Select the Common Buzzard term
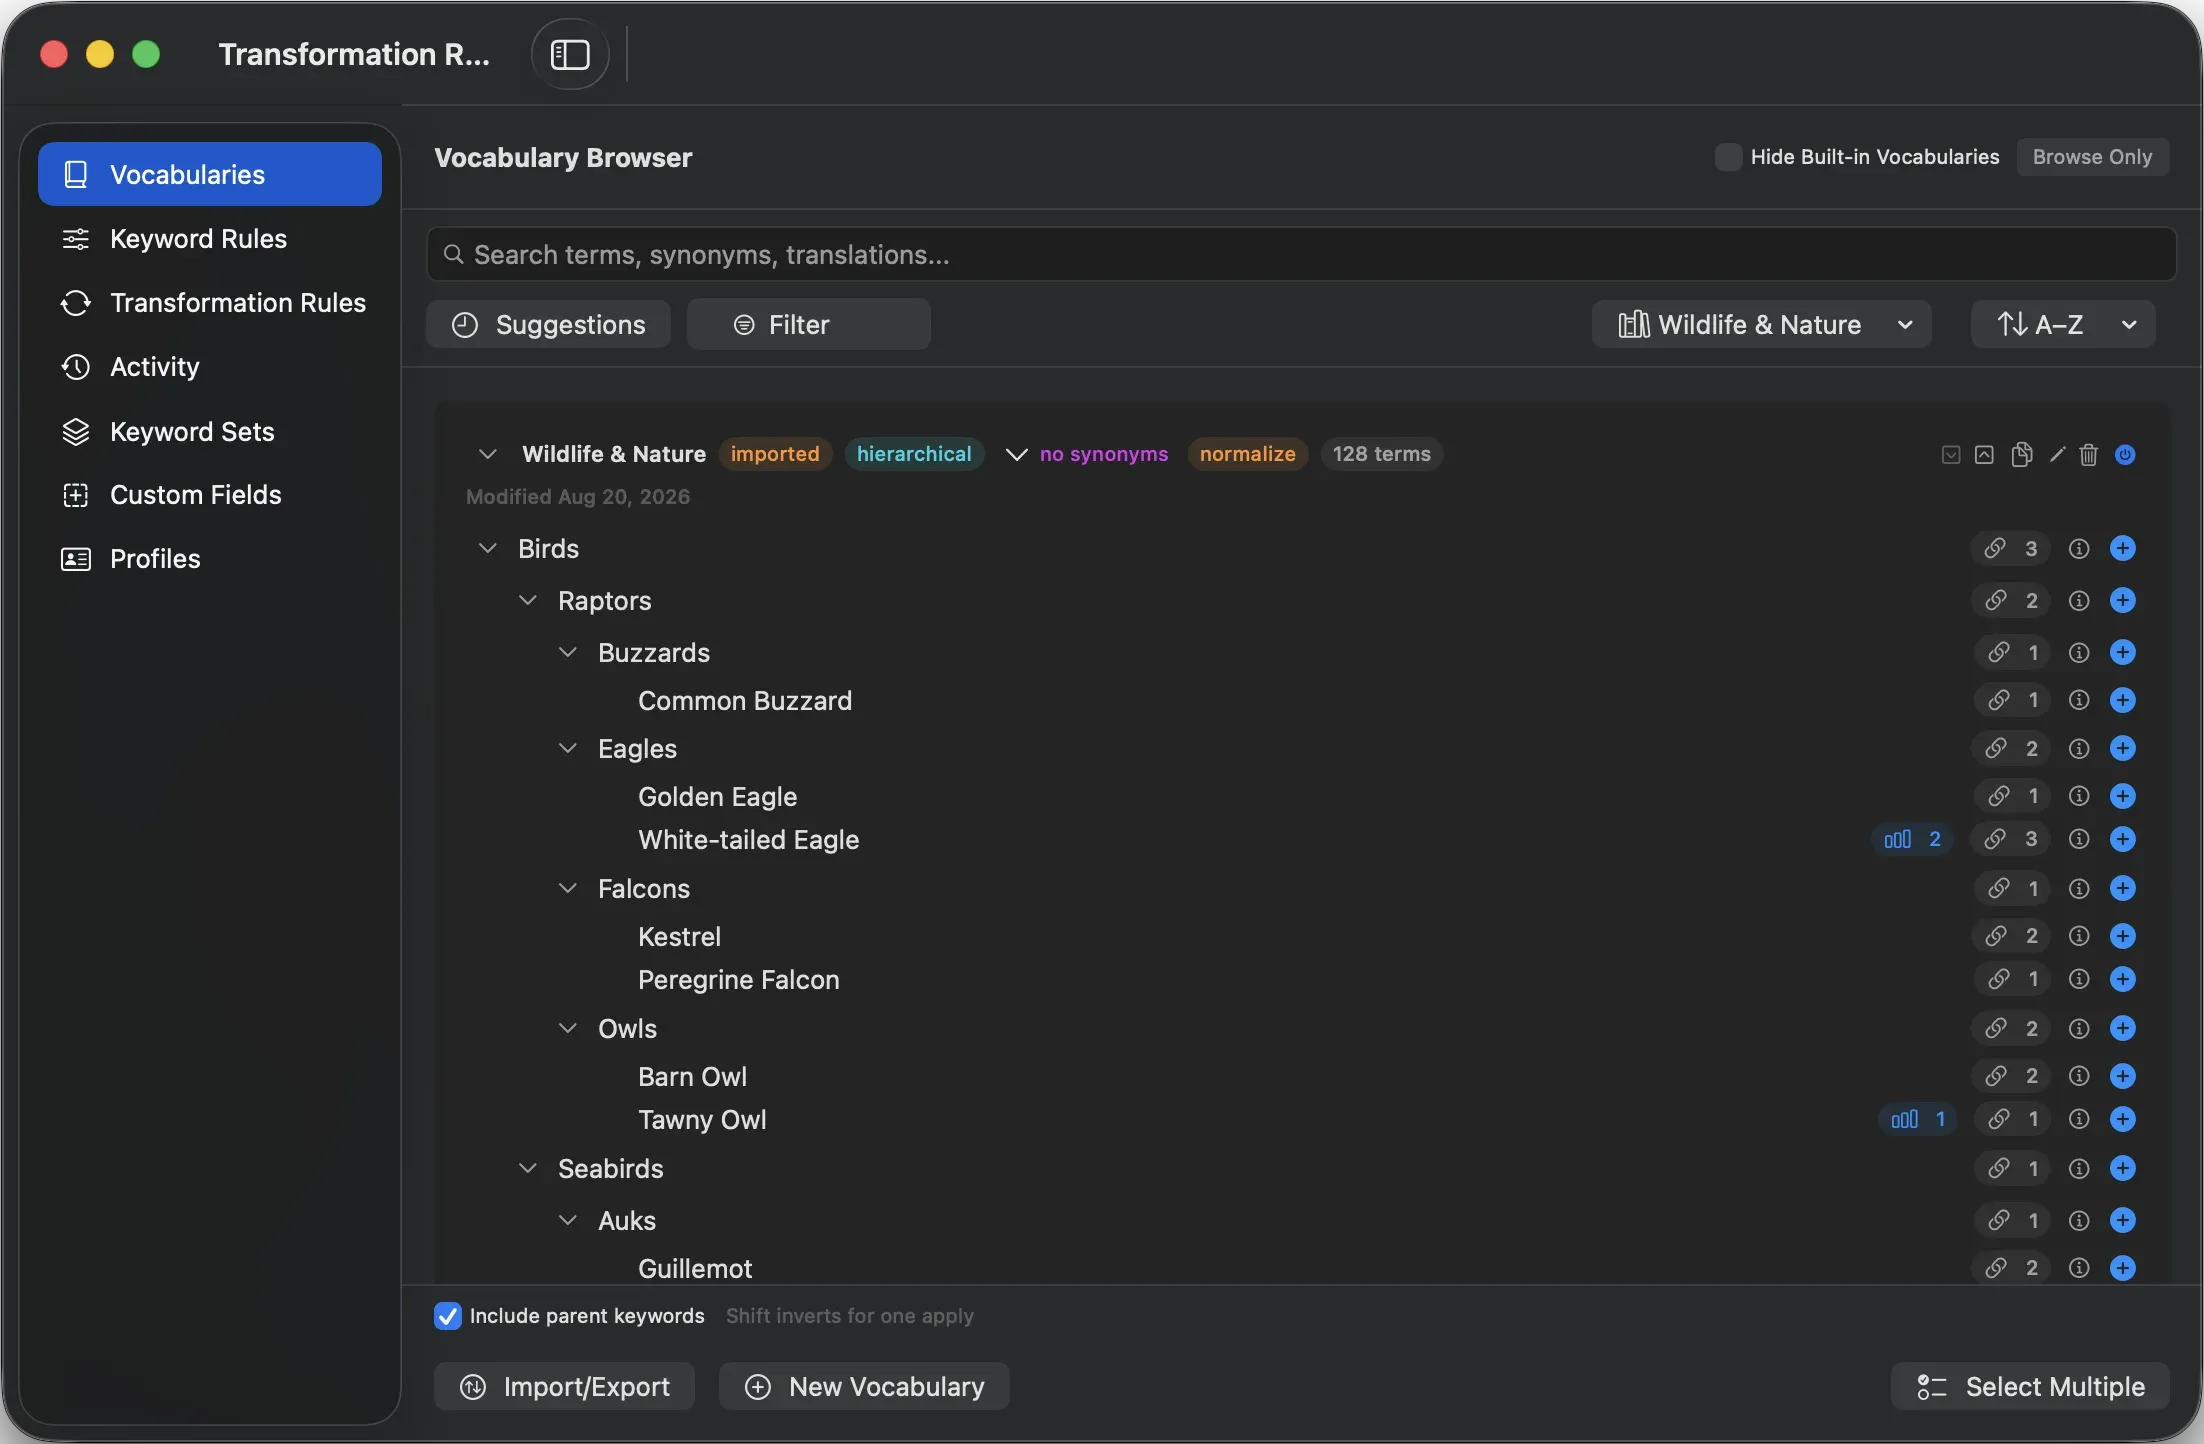This screenshot has height=1444, width=2204. [x=745, y=700]
